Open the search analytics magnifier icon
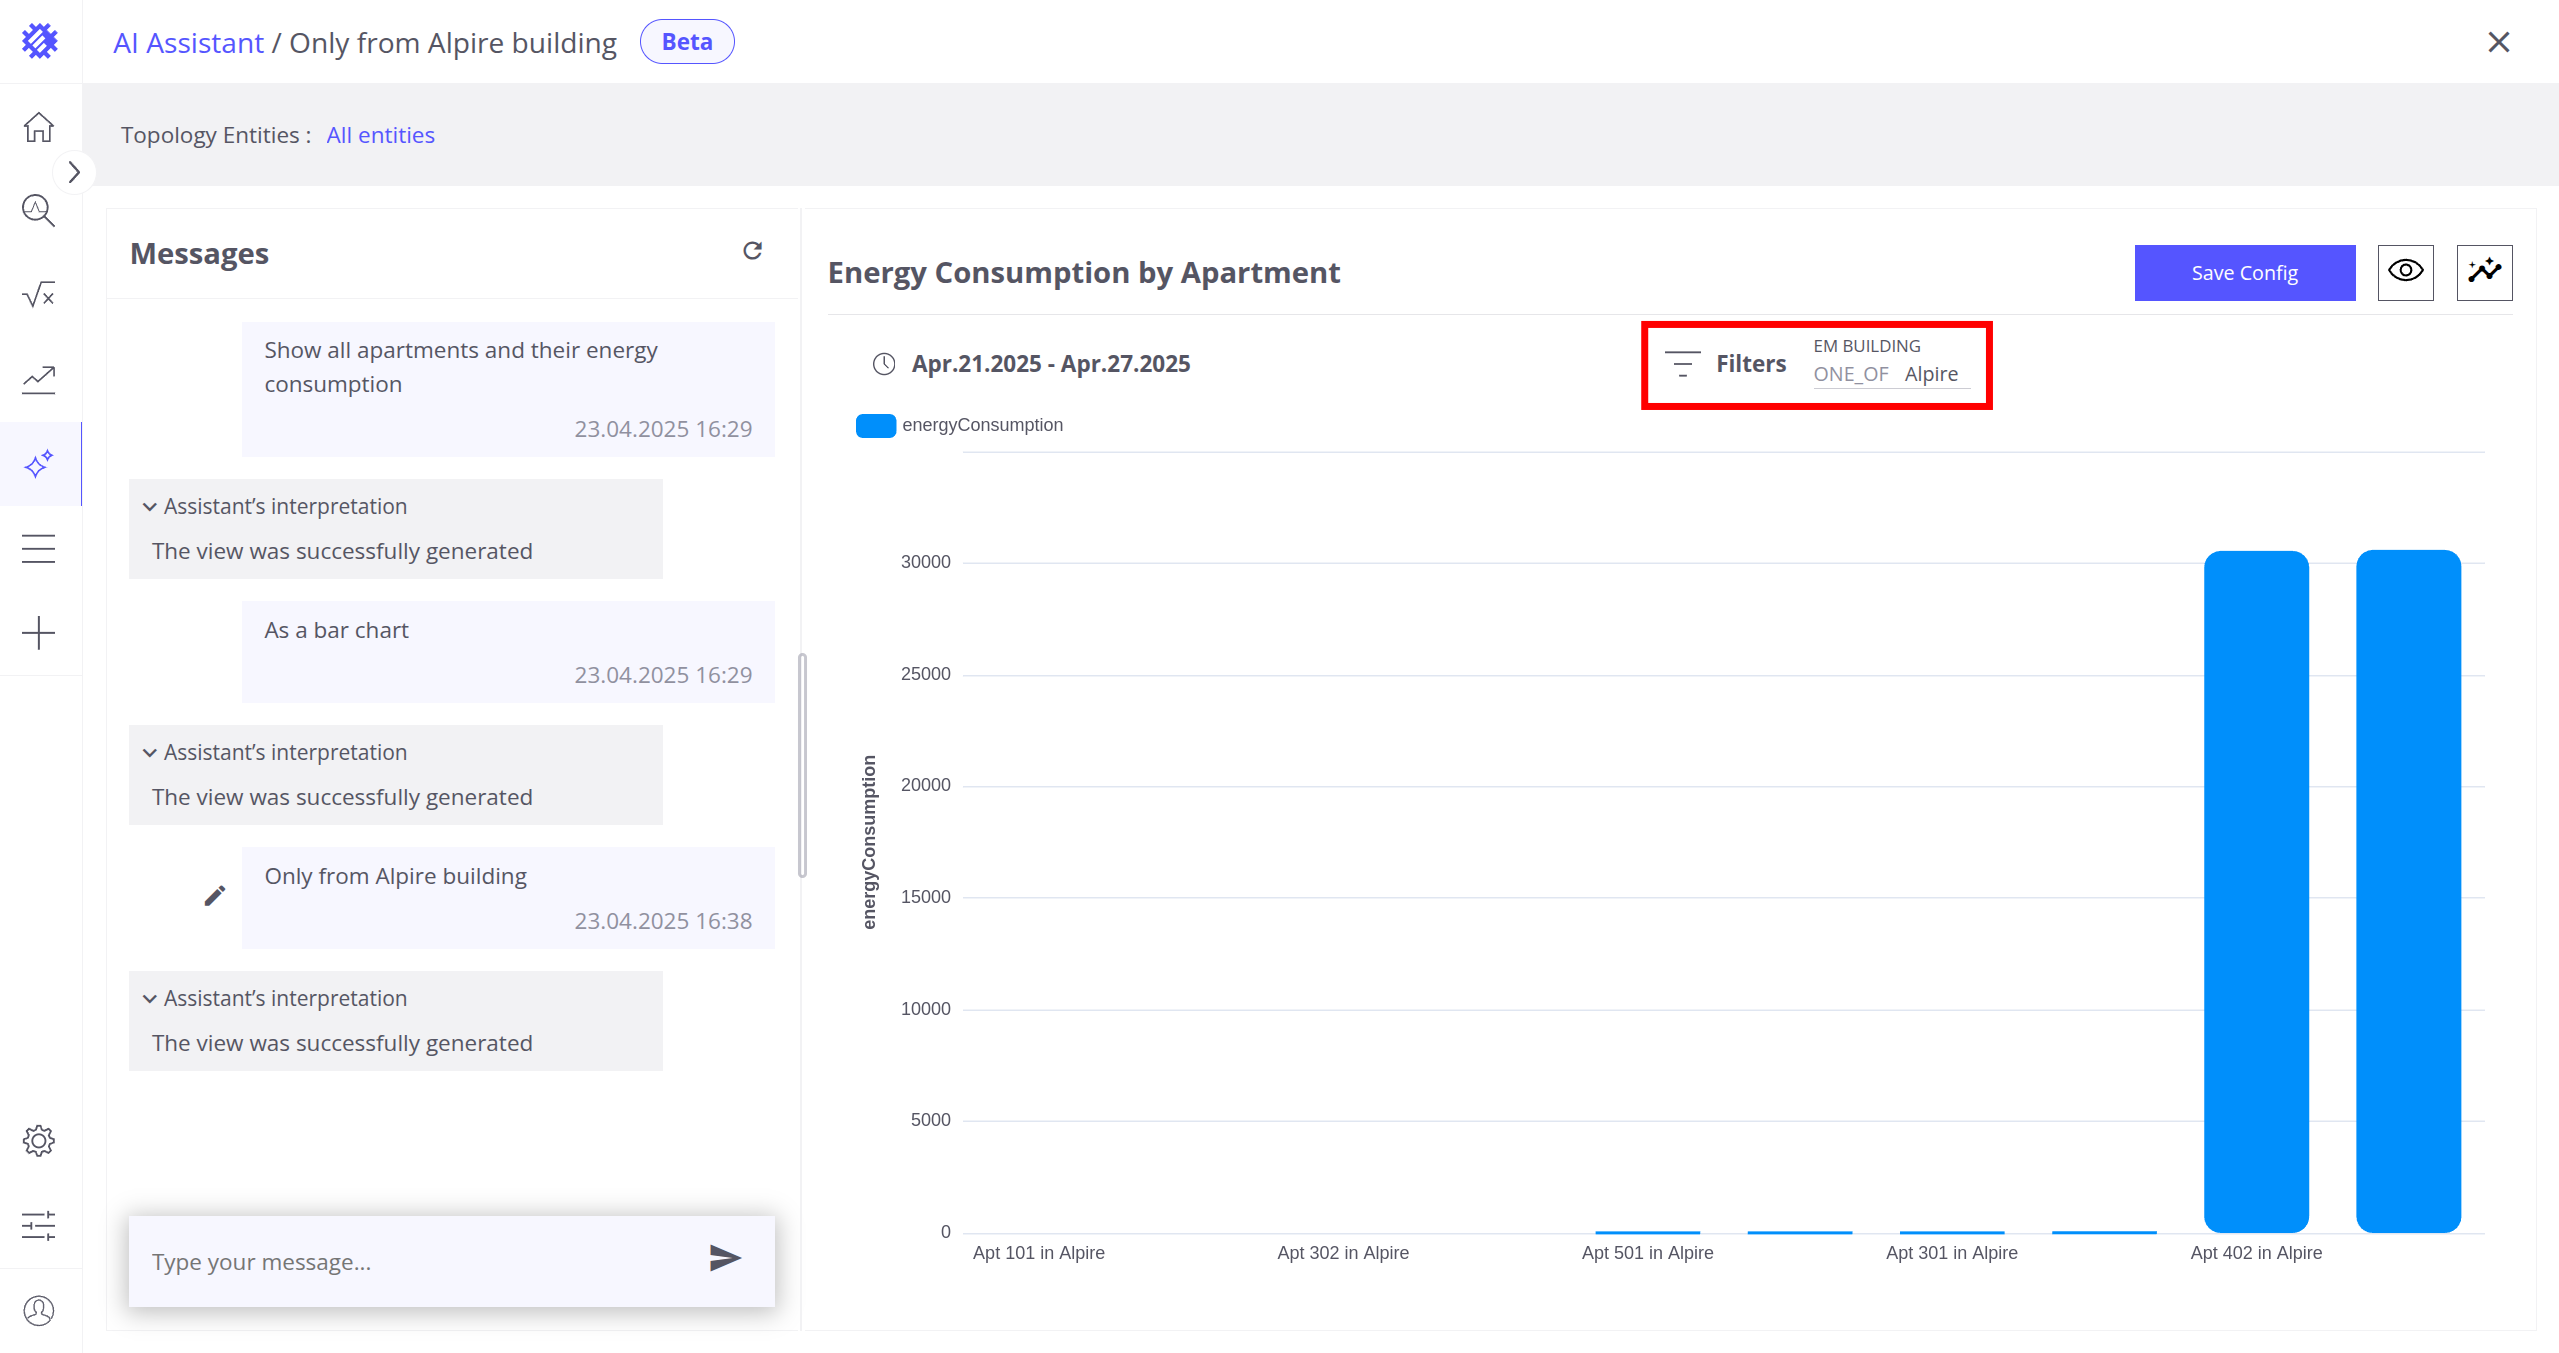 point(39,211)
